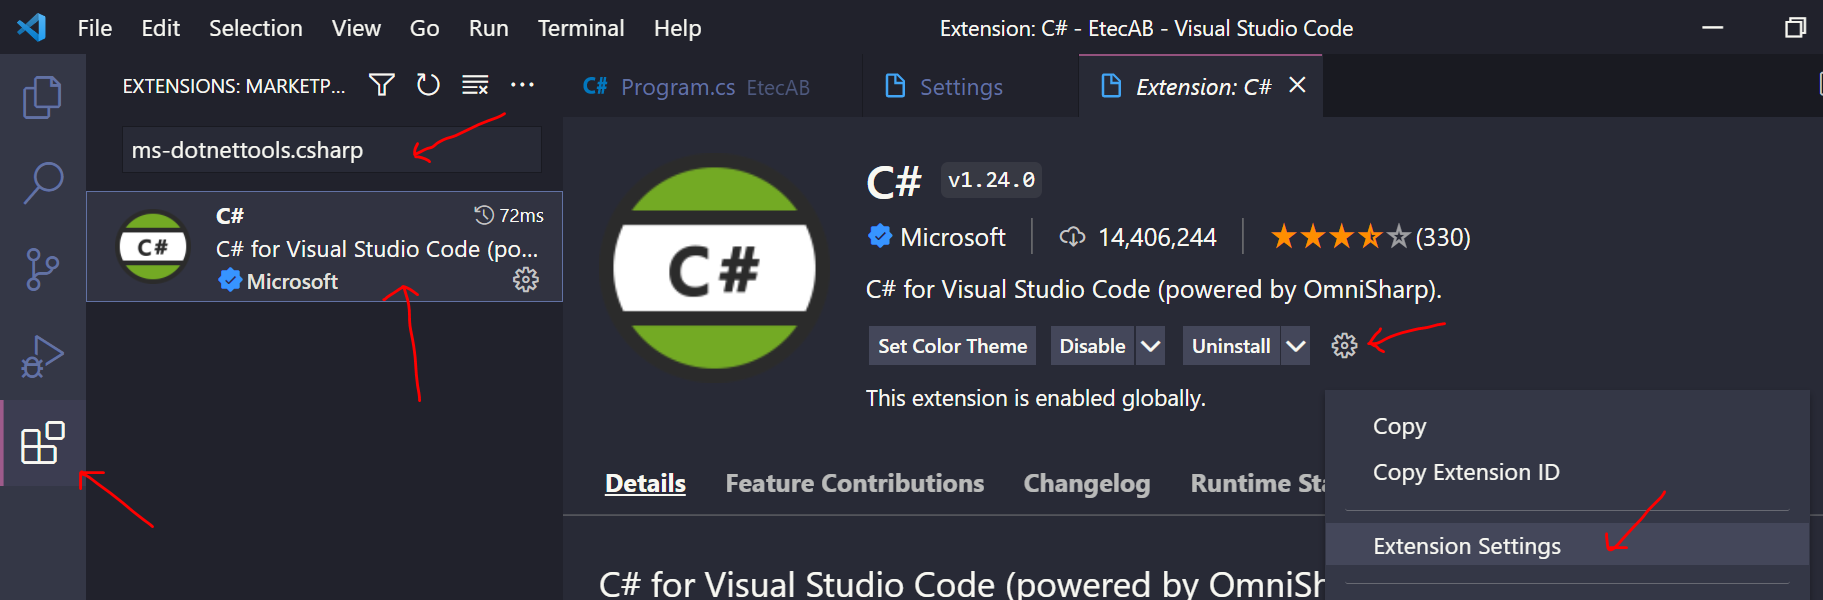Select the Extension: C# editor tab
Viewport: 1823px width, 600px height.
click(x=1201, y=86)
